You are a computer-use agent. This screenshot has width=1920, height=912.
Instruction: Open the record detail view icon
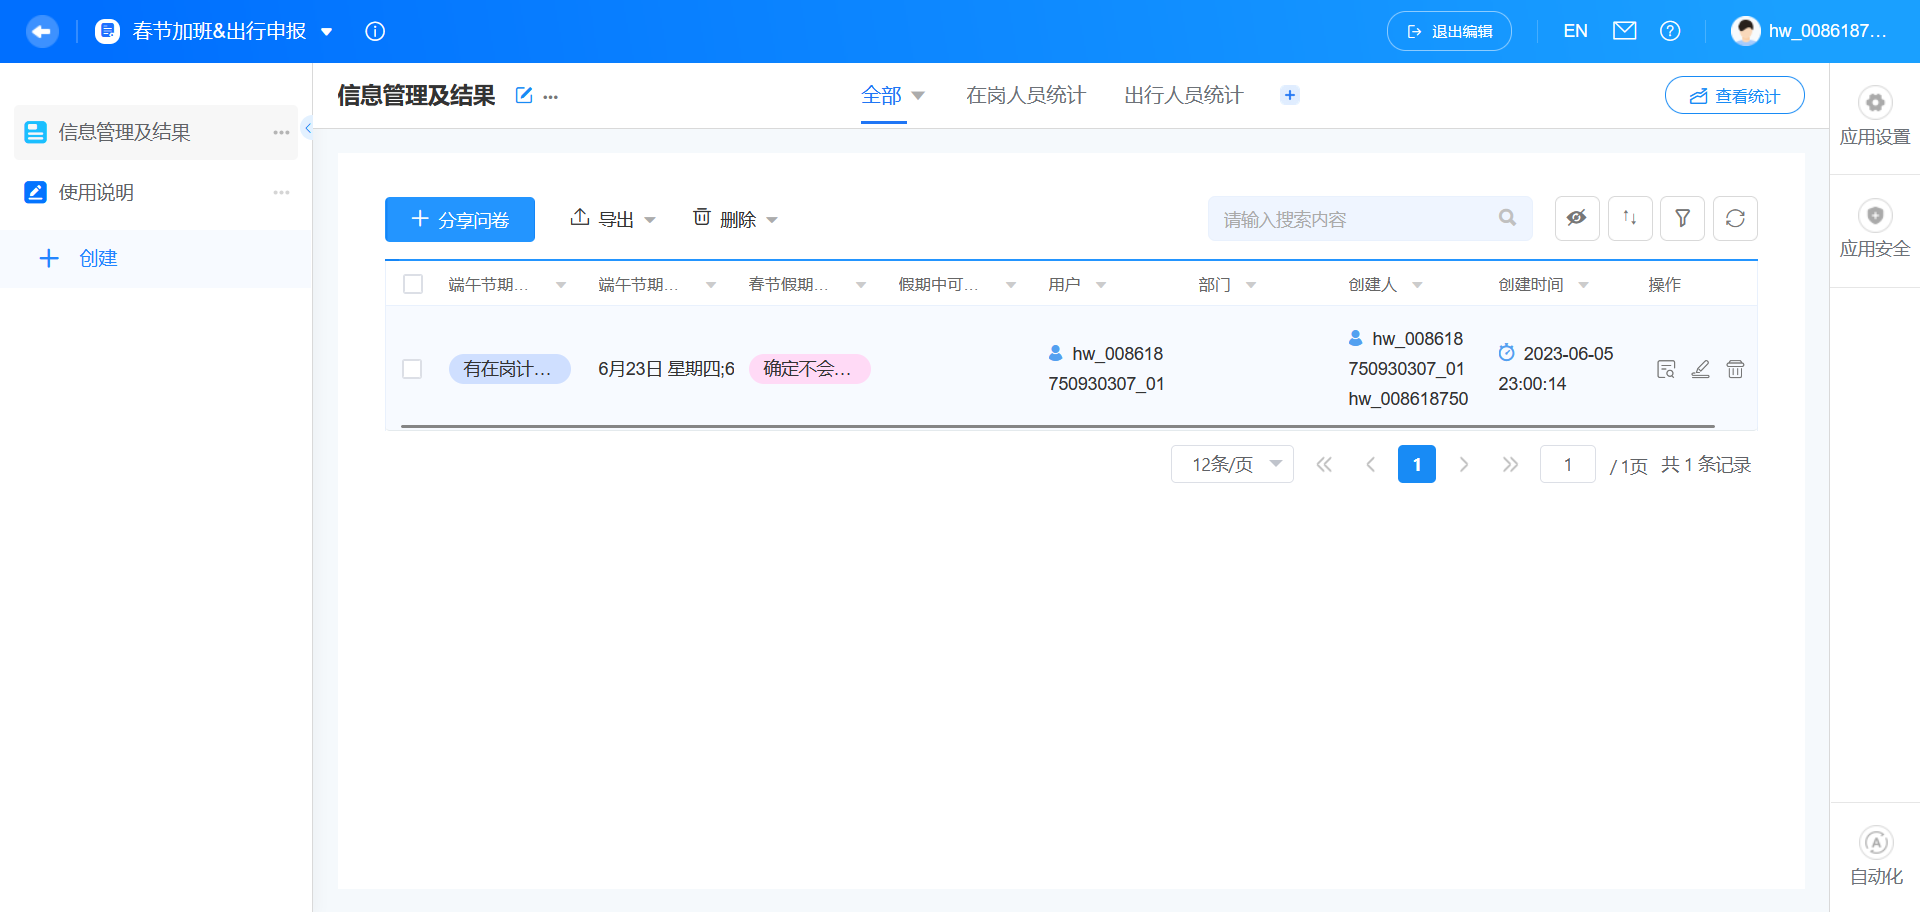(x=1666, y=369)
